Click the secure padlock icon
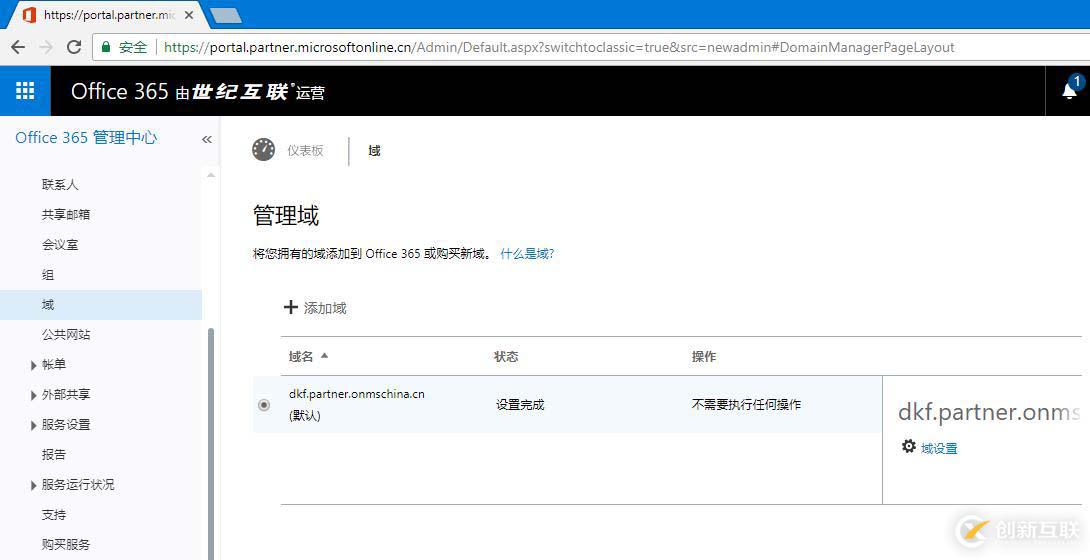1090x560 pixels. (106, 47)
